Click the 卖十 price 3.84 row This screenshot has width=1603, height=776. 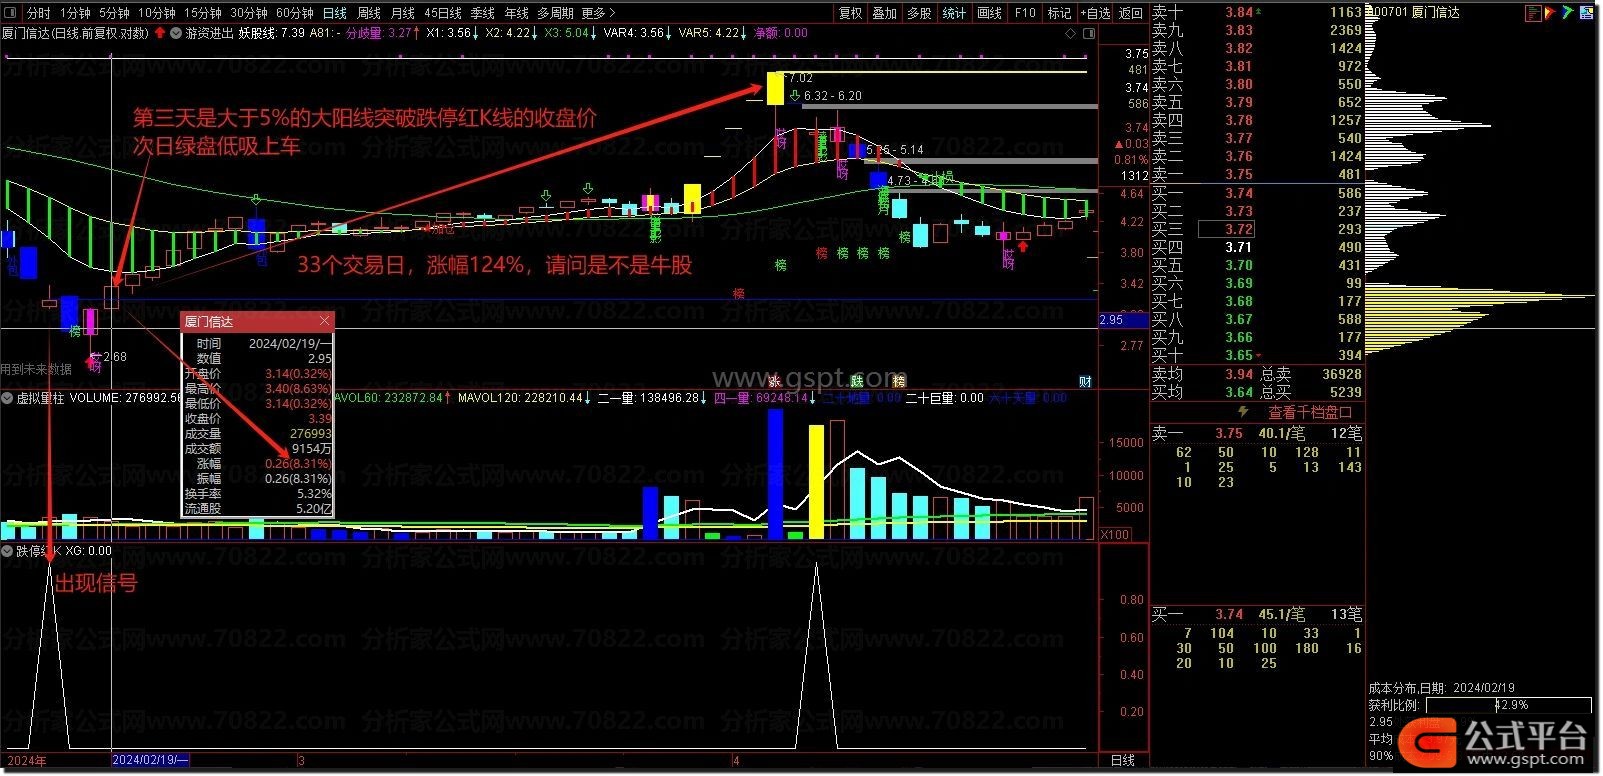(x=1257, y=12)
